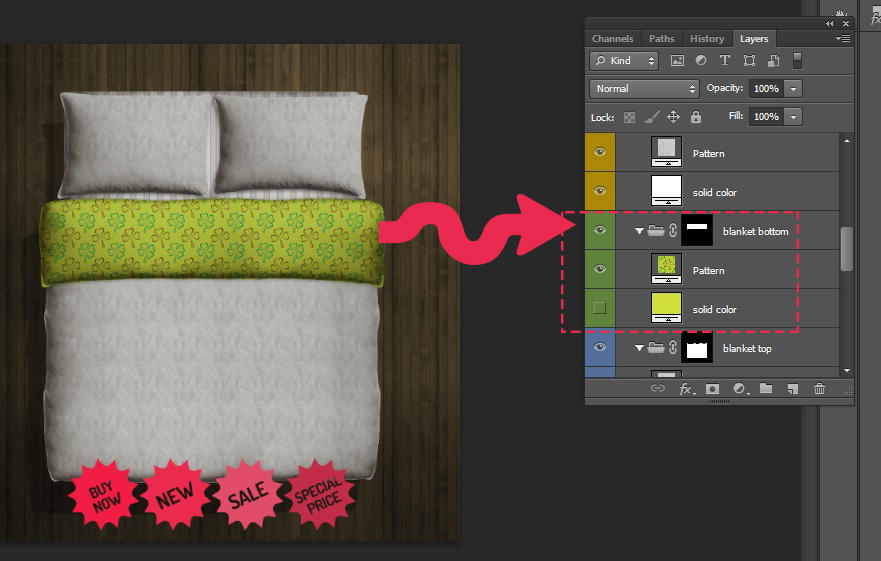Click the blanket bottom group folder icon
Screen dimensions: 881x561
click(656, 230)
